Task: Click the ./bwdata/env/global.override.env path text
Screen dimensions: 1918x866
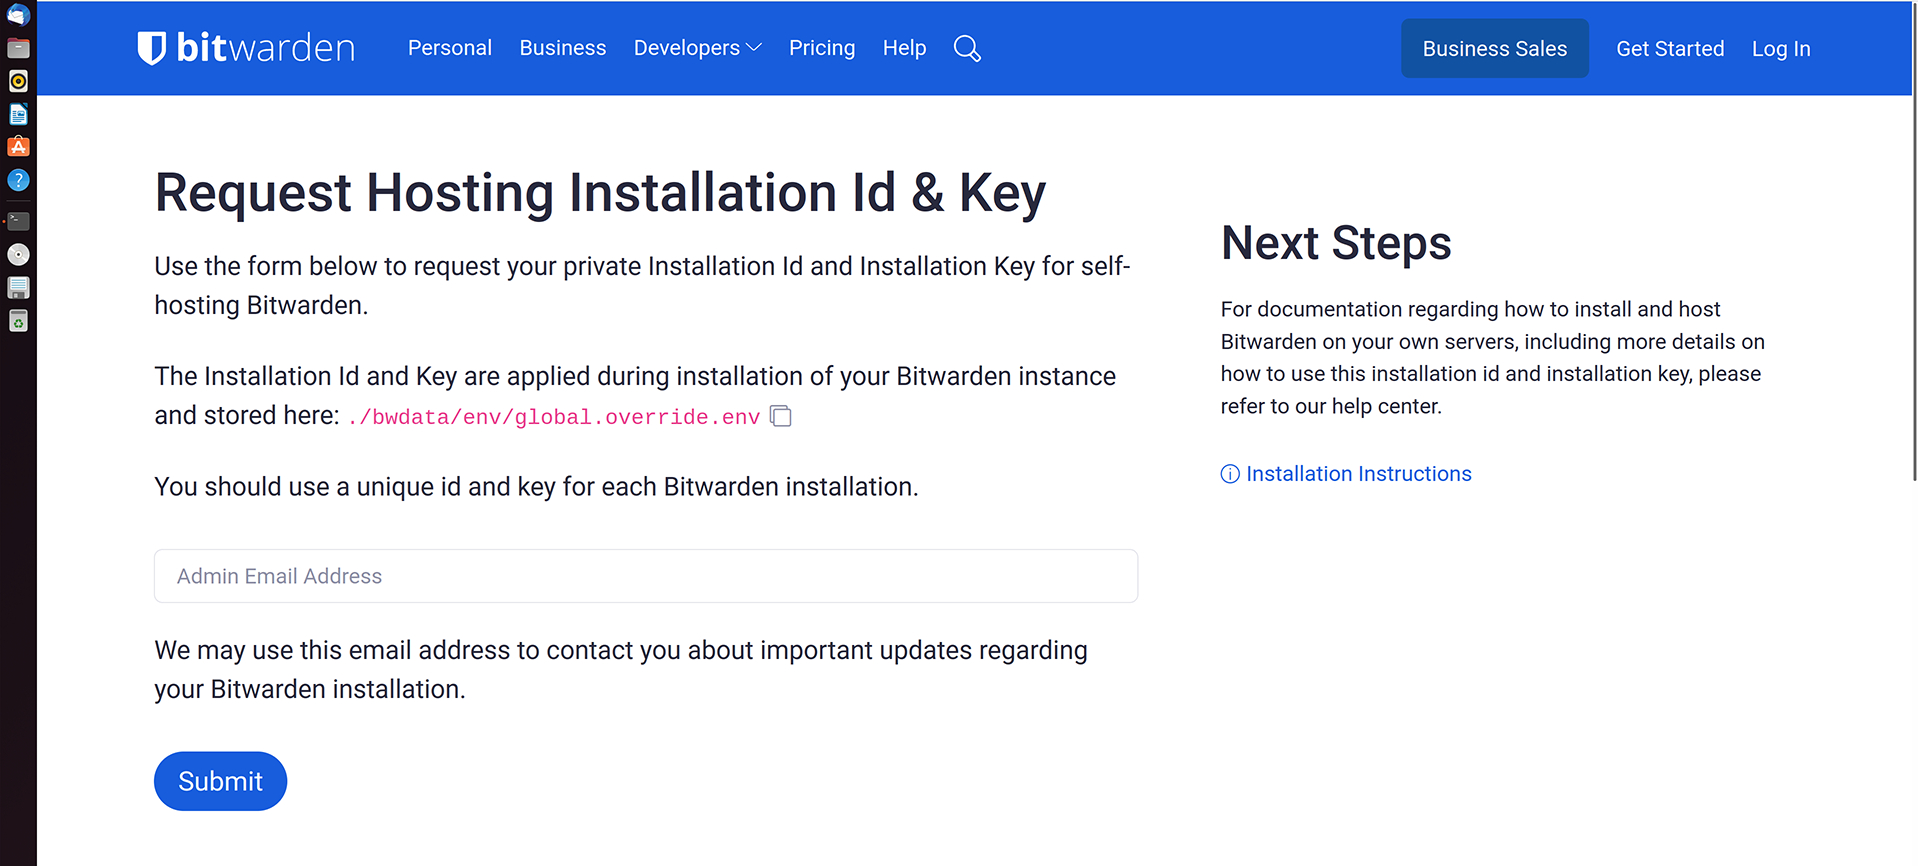Action: (x=554, y=417)
